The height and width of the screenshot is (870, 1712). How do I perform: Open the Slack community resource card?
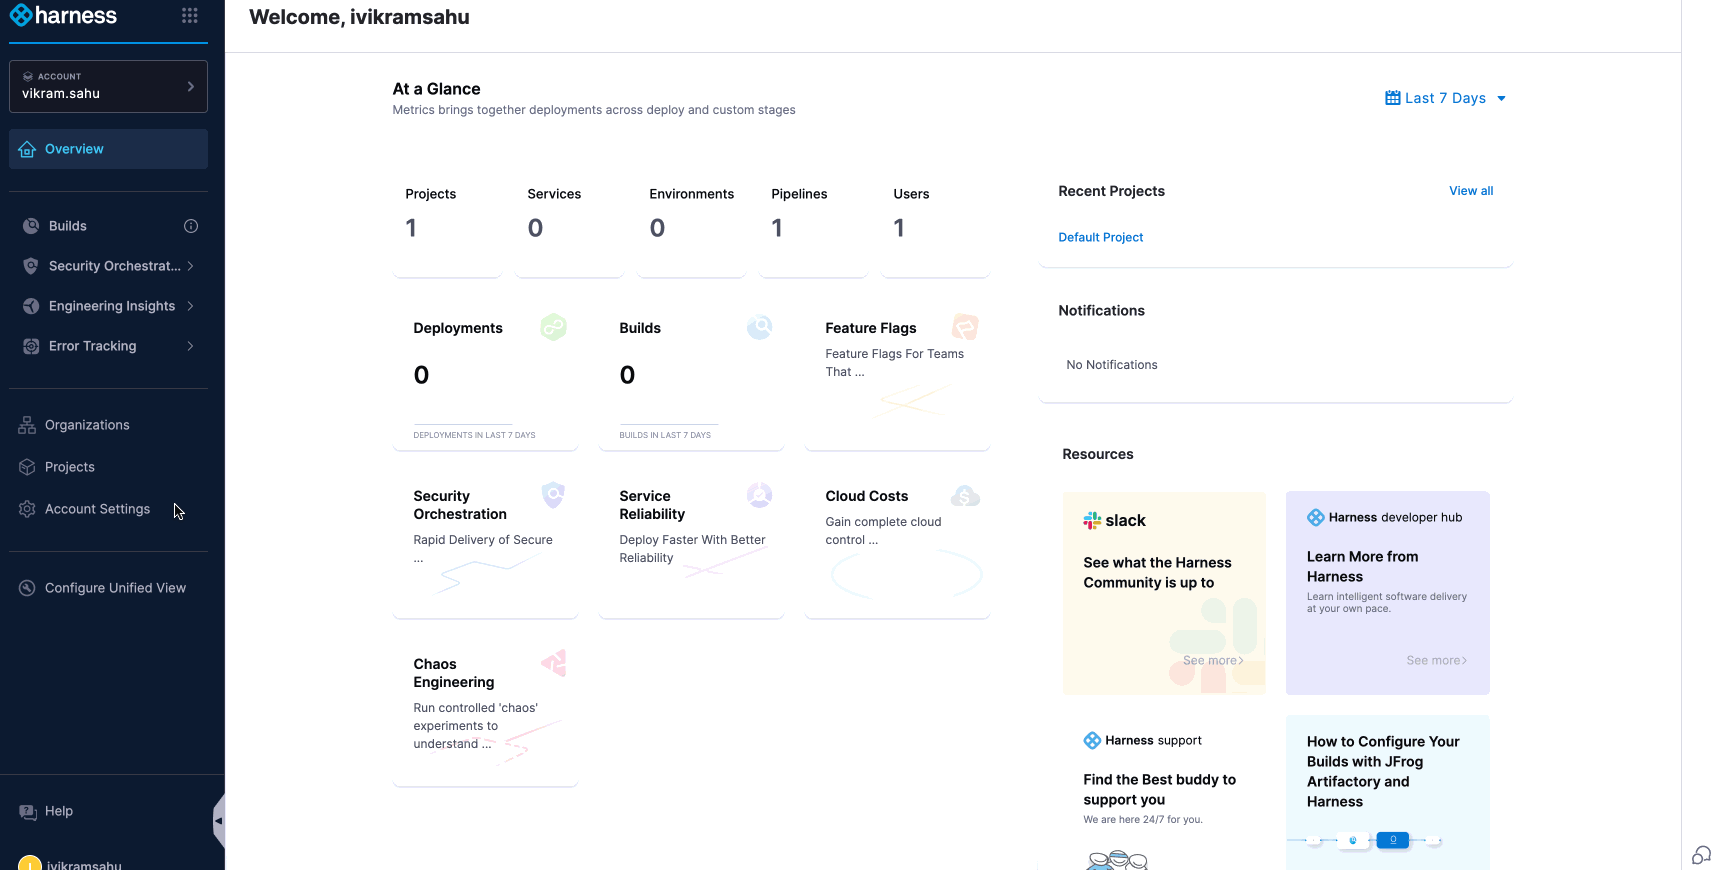[x=1163, y=592]
